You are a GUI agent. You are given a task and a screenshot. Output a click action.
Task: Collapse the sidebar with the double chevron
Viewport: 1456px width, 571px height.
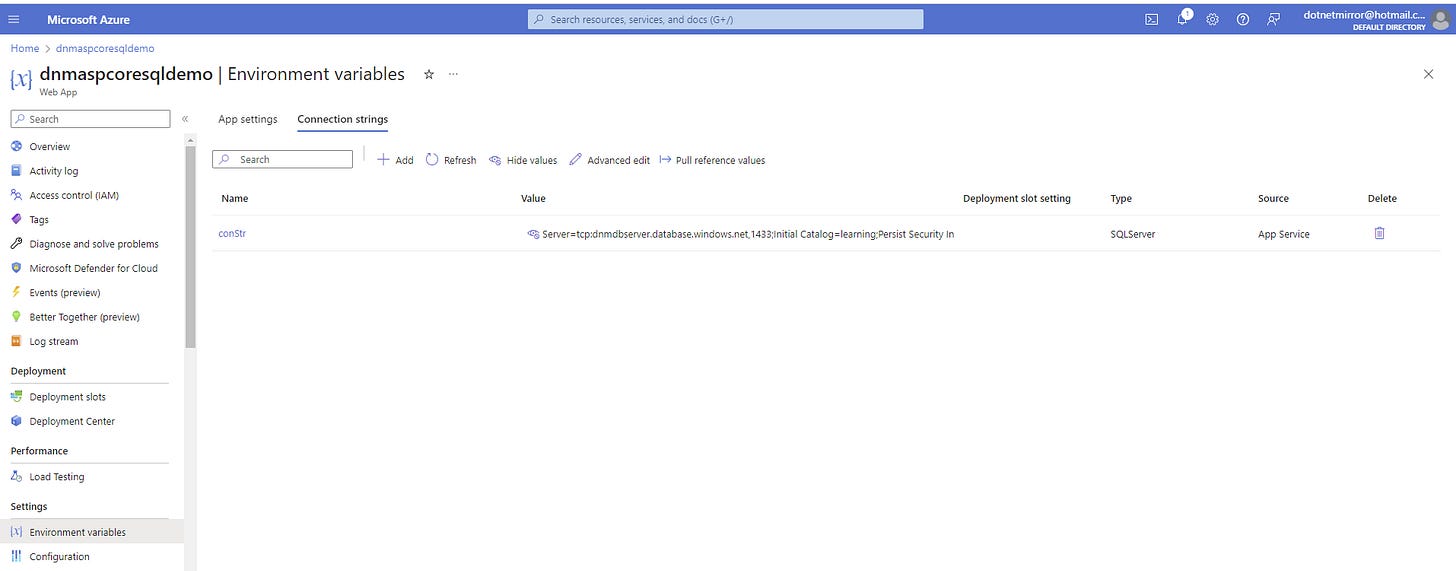click(185, 119)
